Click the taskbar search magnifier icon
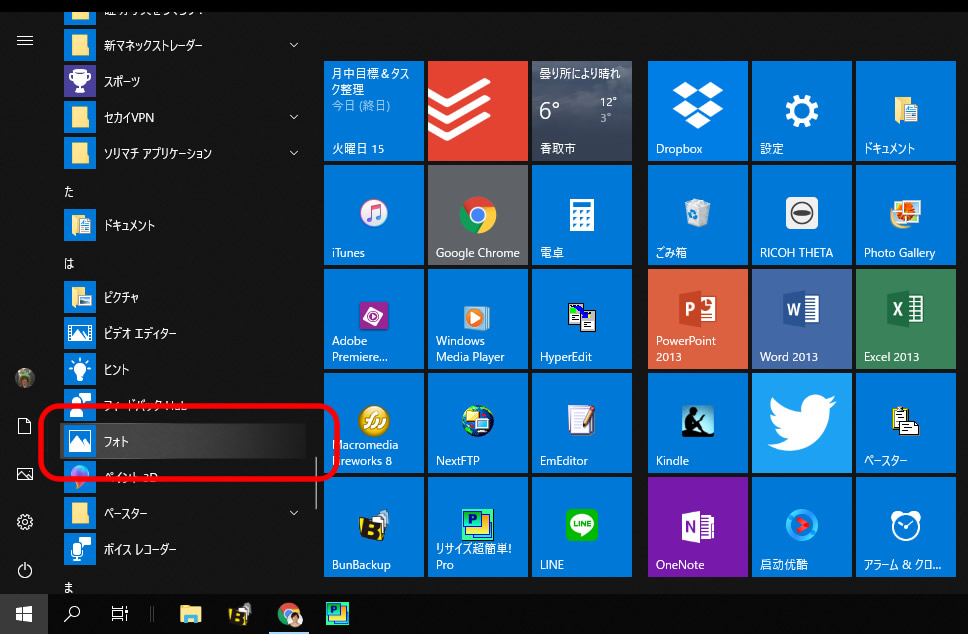 (72, 613)
